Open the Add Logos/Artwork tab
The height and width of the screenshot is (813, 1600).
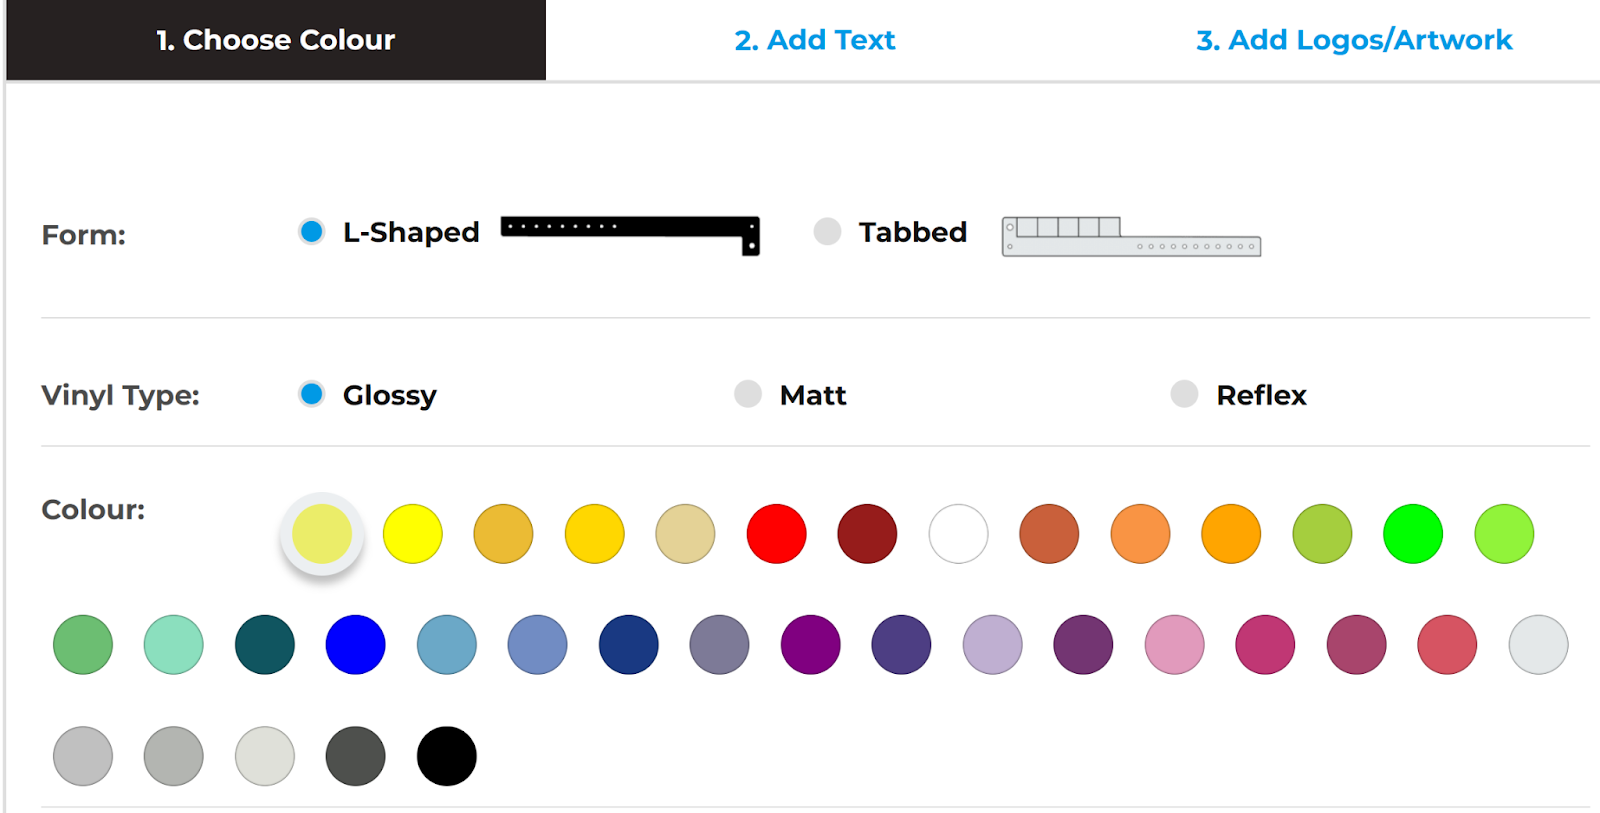pos(1354,40)
